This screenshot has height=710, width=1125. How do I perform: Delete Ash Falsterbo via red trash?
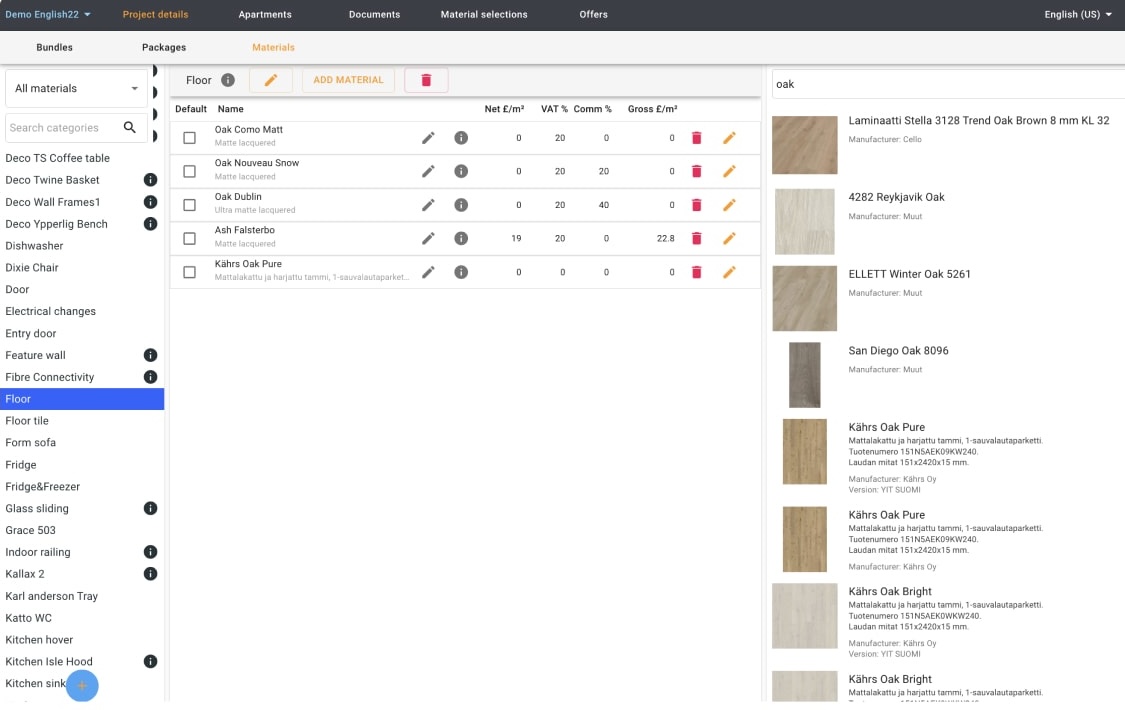coord(696,238)
